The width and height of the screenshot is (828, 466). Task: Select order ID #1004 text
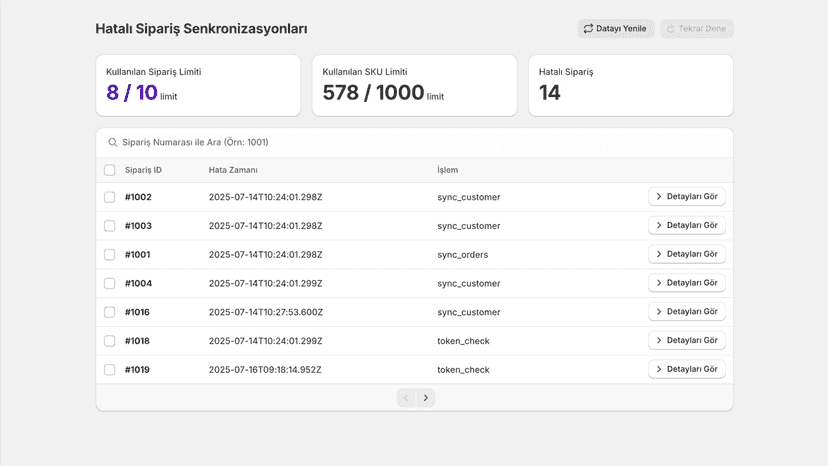pyautogui.click(x=138, y=283)
